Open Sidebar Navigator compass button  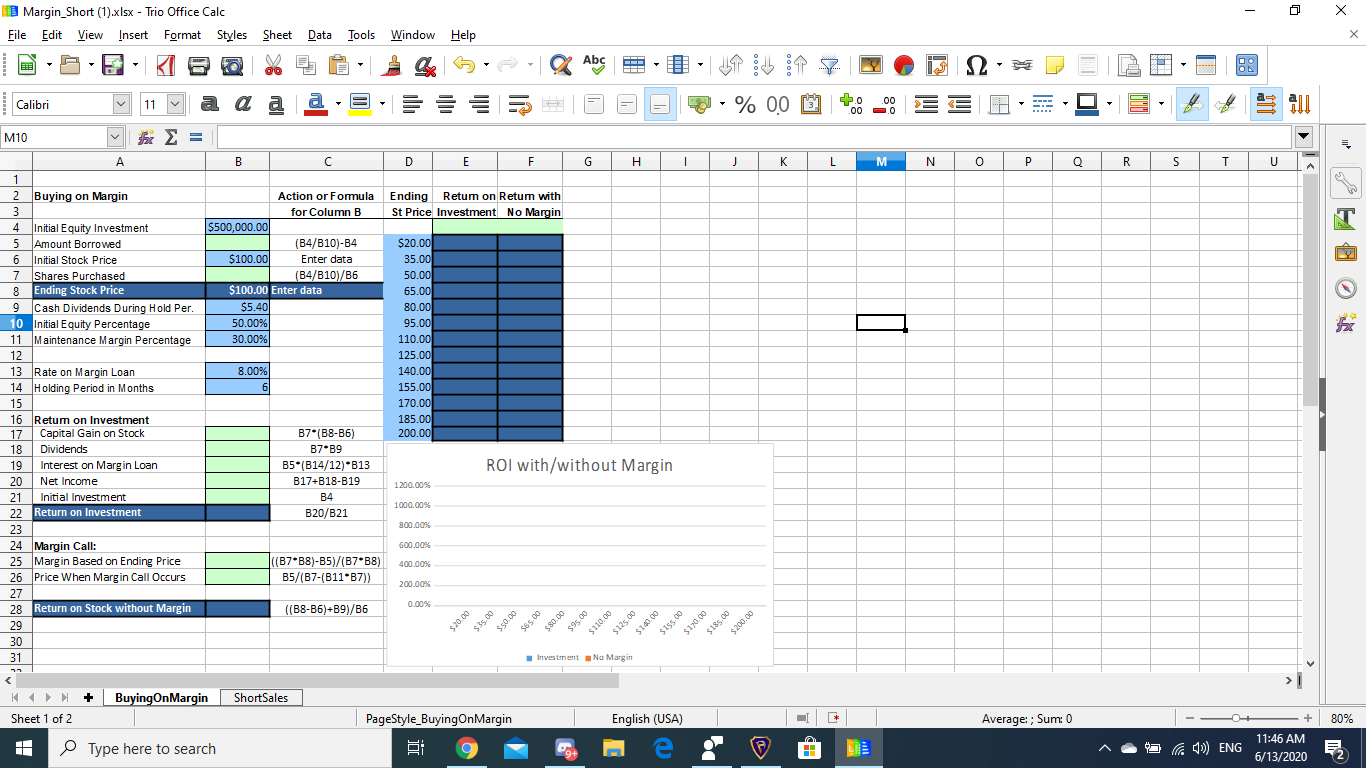[x=1344, y=290]
